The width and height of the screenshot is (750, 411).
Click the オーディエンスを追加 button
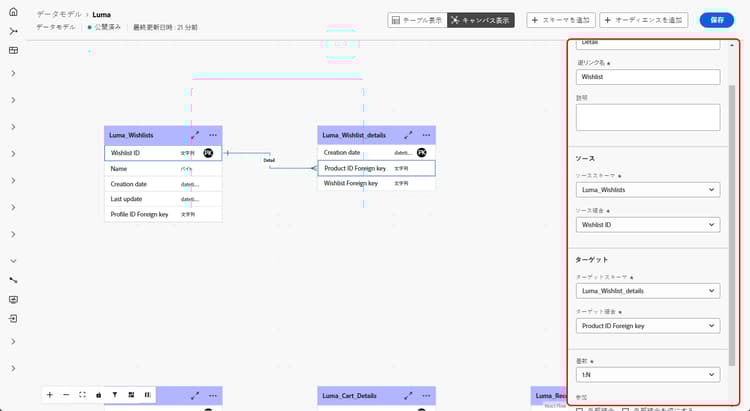[x=643, y=20]
